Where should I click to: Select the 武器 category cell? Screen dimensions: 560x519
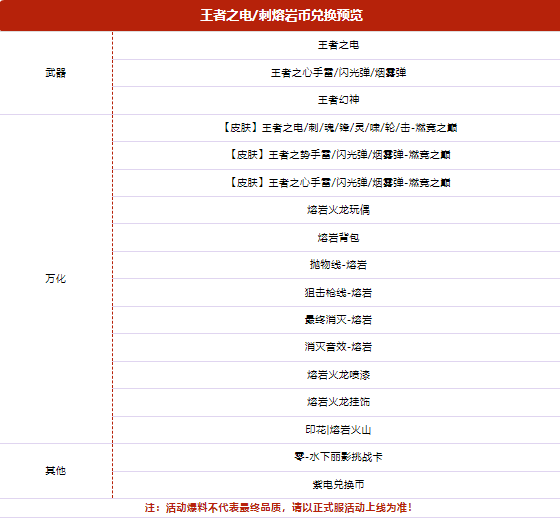pyautogui.click(x=56, y=73)
